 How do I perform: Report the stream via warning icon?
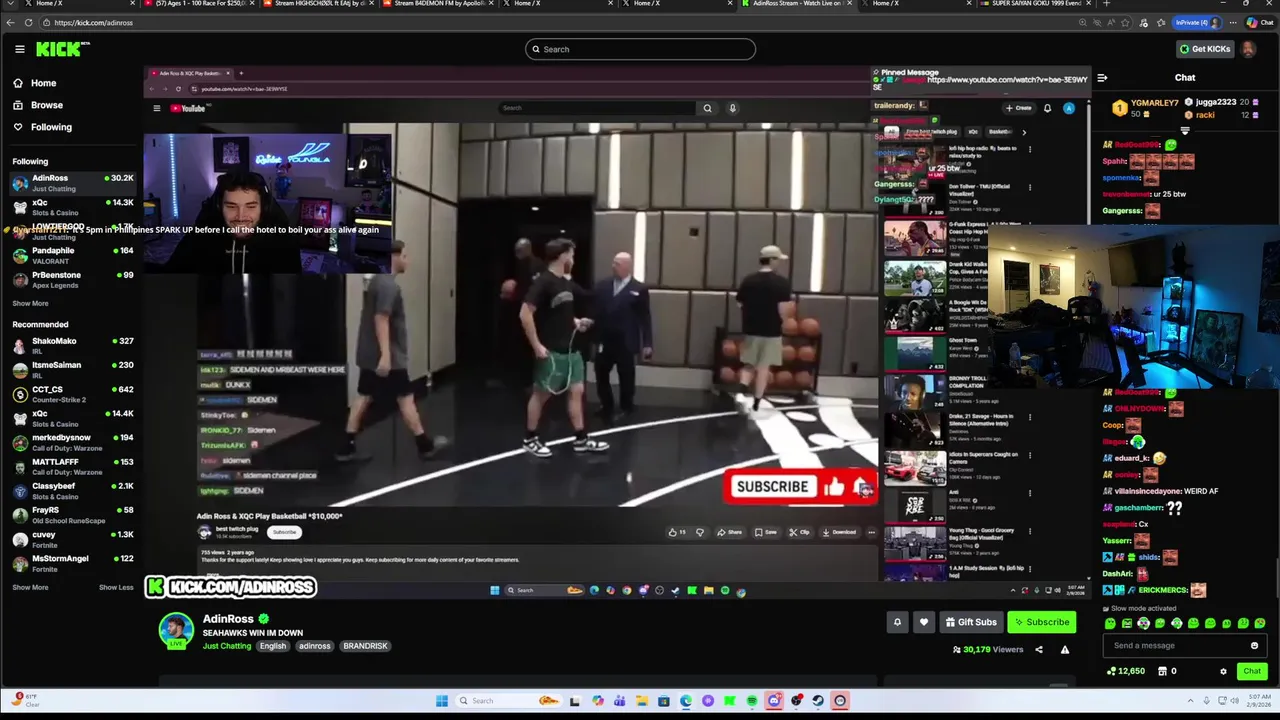point(1064,650)
